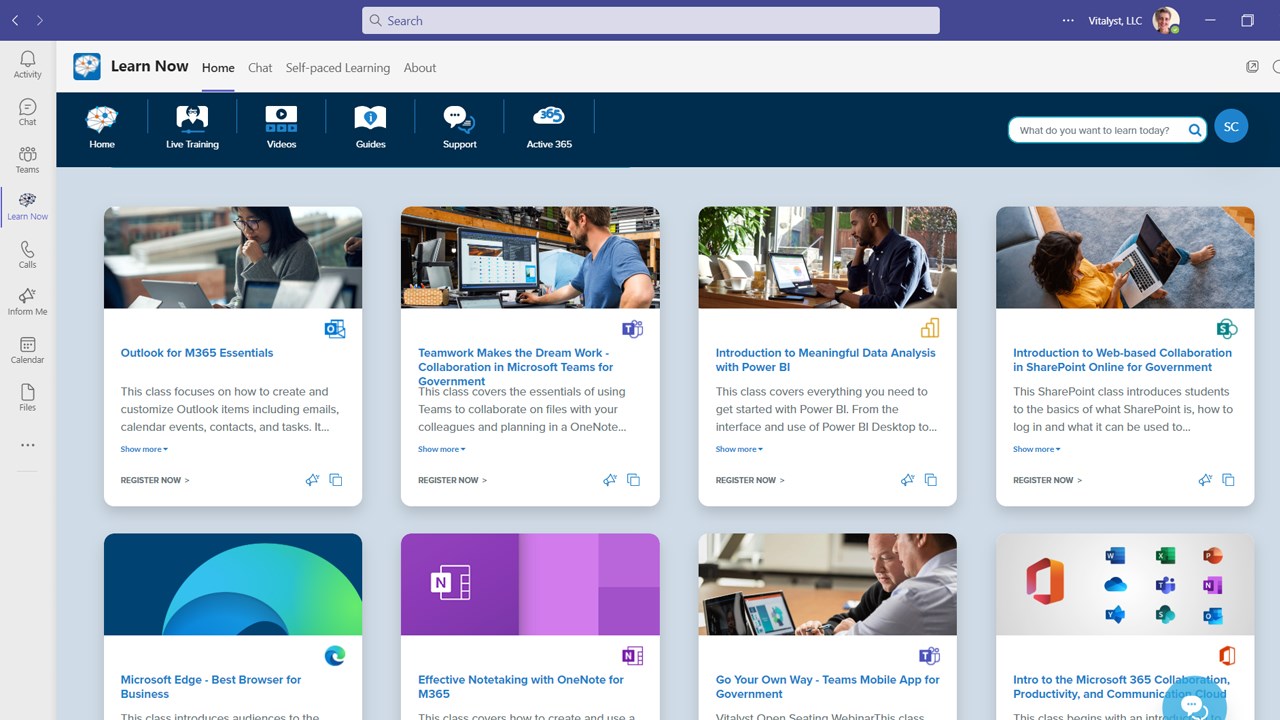Open Active 365 in the banner
Viewport: 1280px width, 720px height.
point(549,129)
